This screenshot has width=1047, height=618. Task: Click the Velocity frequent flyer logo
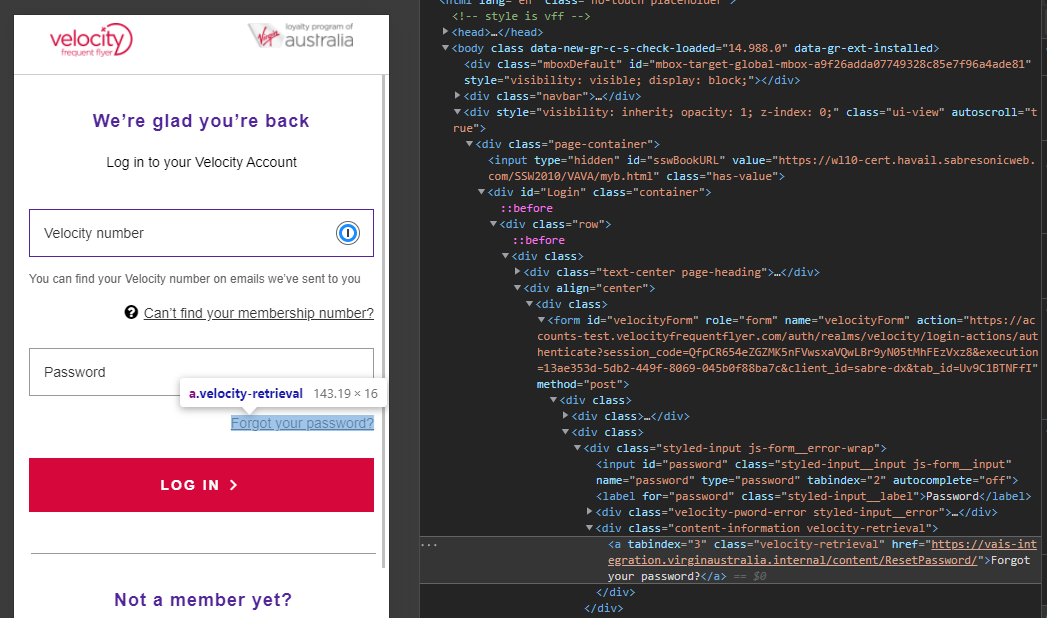(91, 40)
